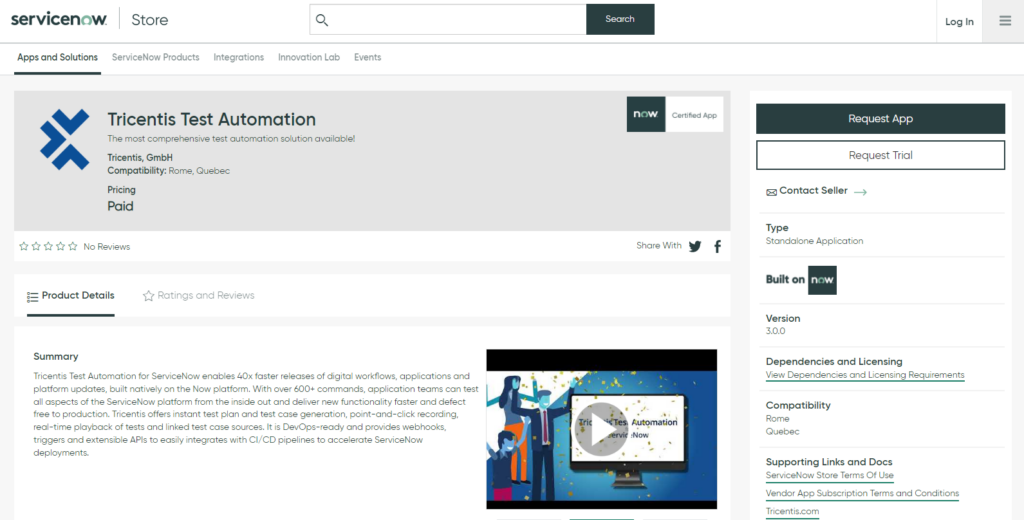Click the Request App button
This screenshot has width=1024, height=520.
click(880, 119)
